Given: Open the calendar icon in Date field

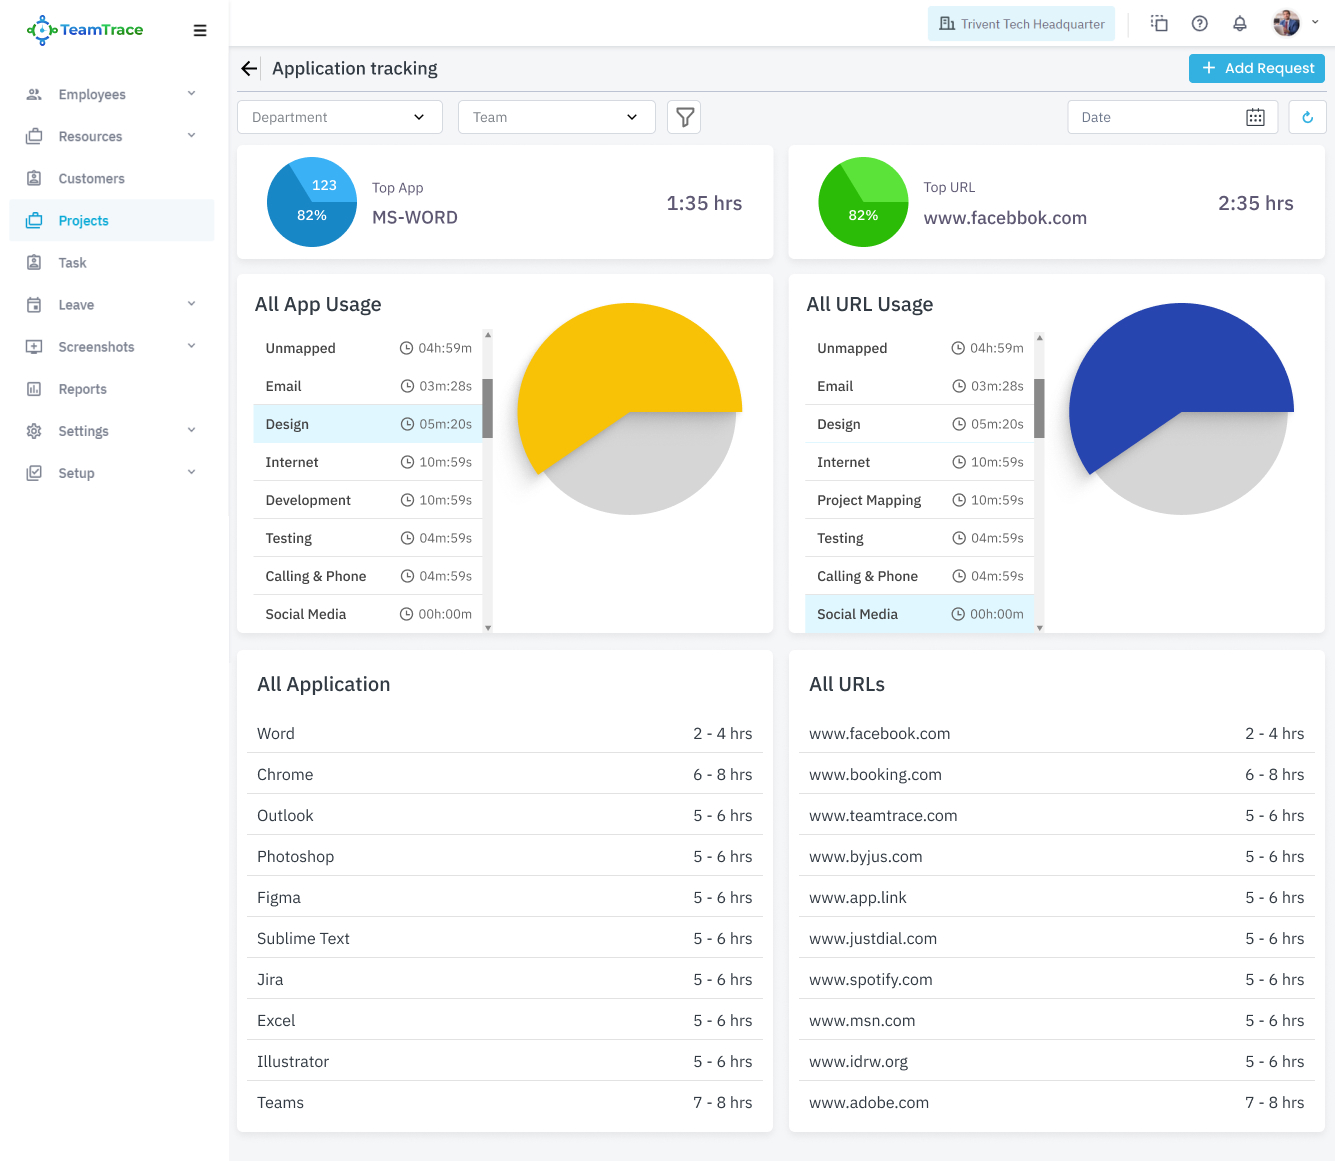Looking at the screenshot, I should pyautogui.click(x=1255, y=117).
